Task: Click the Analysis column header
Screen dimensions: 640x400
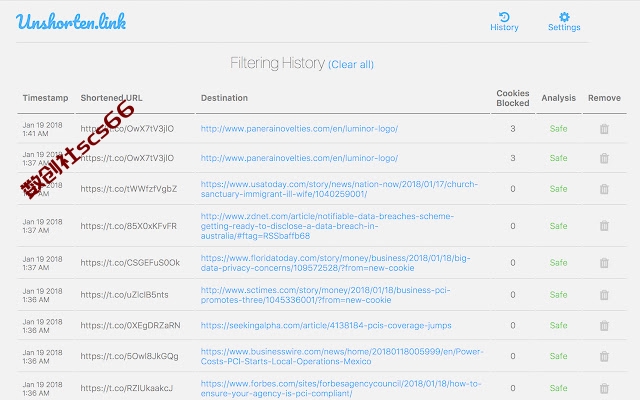Action: [x=558, y=98]
